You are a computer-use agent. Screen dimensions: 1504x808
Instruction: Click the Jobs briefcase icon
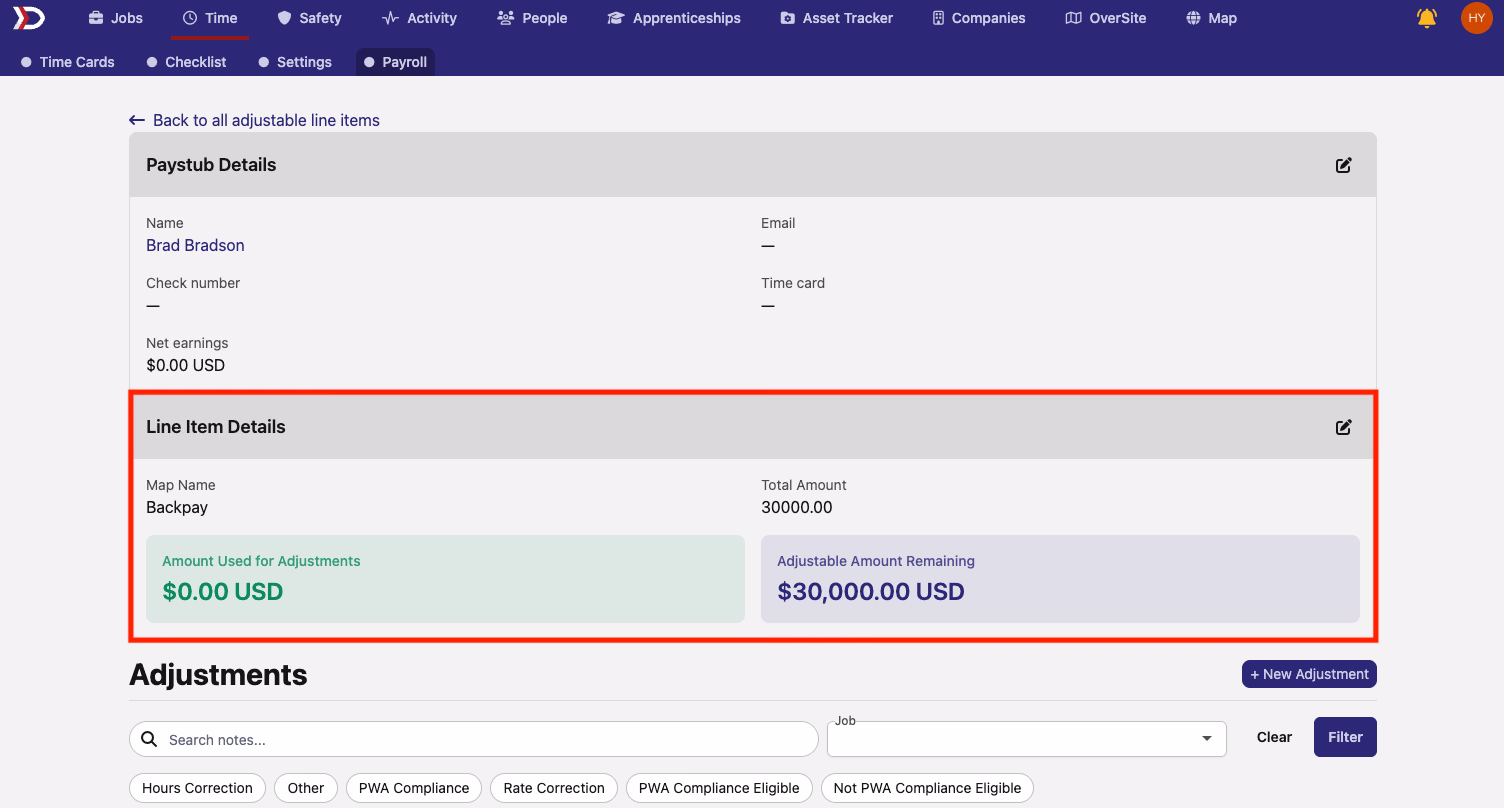(96, 18)
